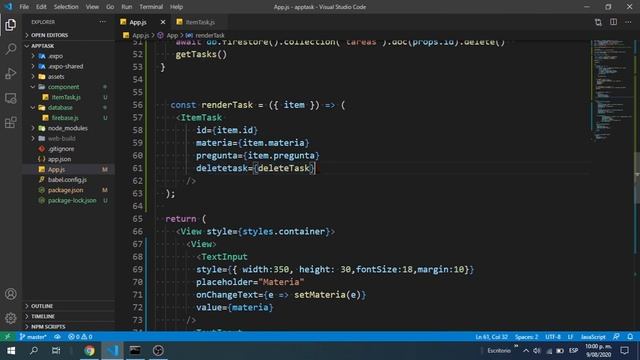Click the Synchronize Changes icon
Image resolution: width=640 pixels, height=360 pixels.
58,337
